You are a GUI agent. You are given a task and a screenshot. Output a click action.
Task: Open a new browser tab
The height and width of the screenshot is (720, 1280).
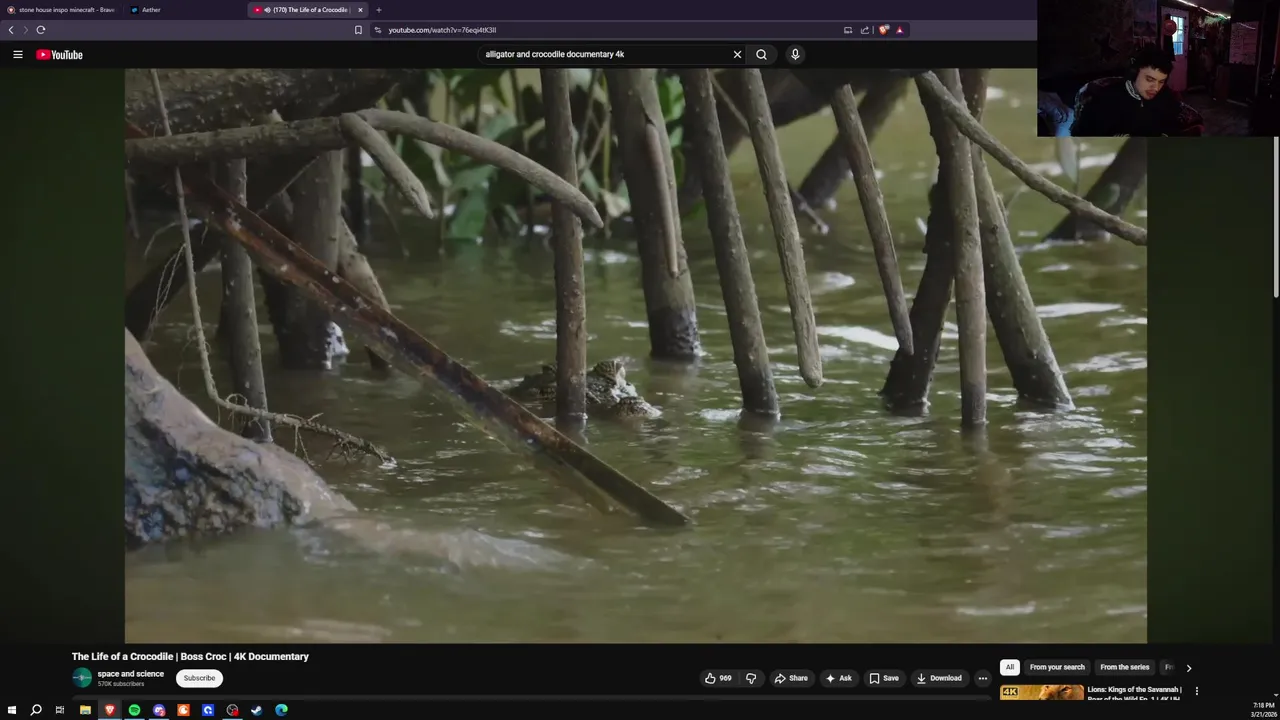378,10
